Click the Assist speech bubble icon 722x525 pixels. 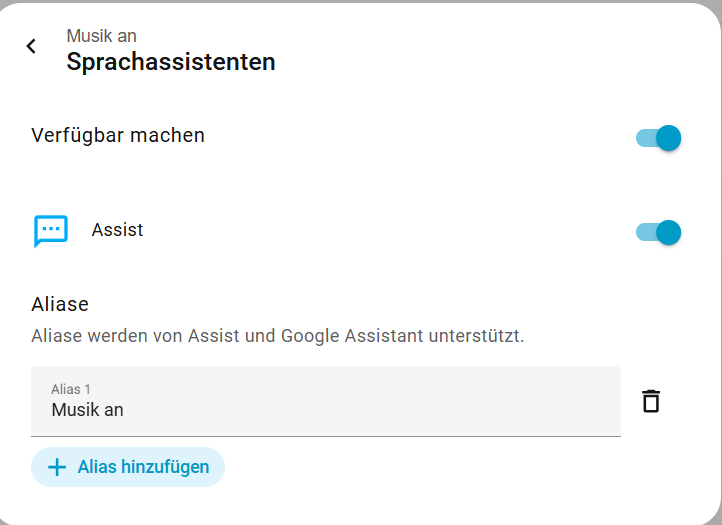(51, 231)
